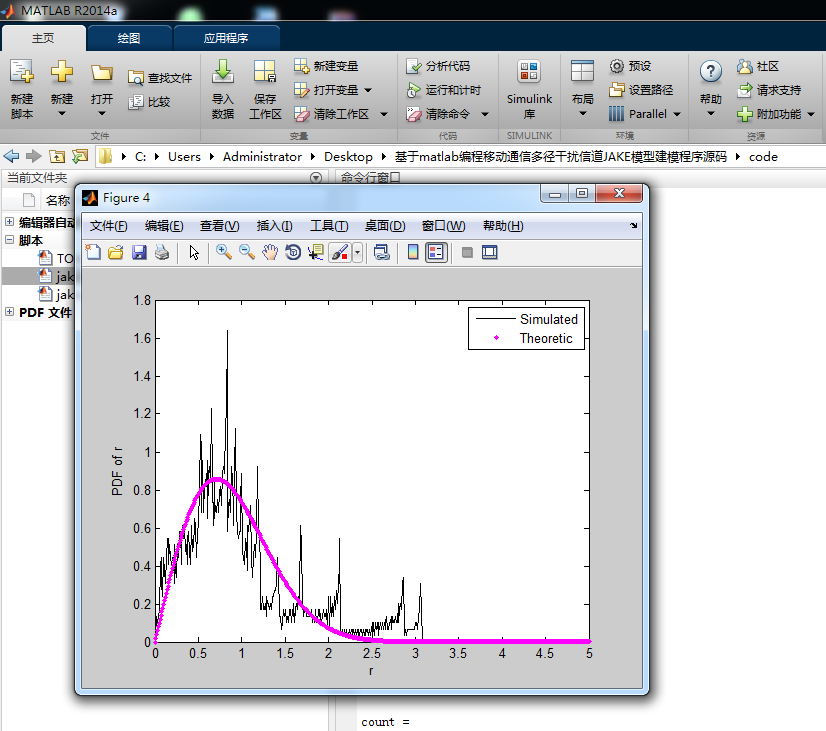Open the 编辑(E) menu in Figure 4
This screenshot has height=731, width=826.
click(164, 226)
